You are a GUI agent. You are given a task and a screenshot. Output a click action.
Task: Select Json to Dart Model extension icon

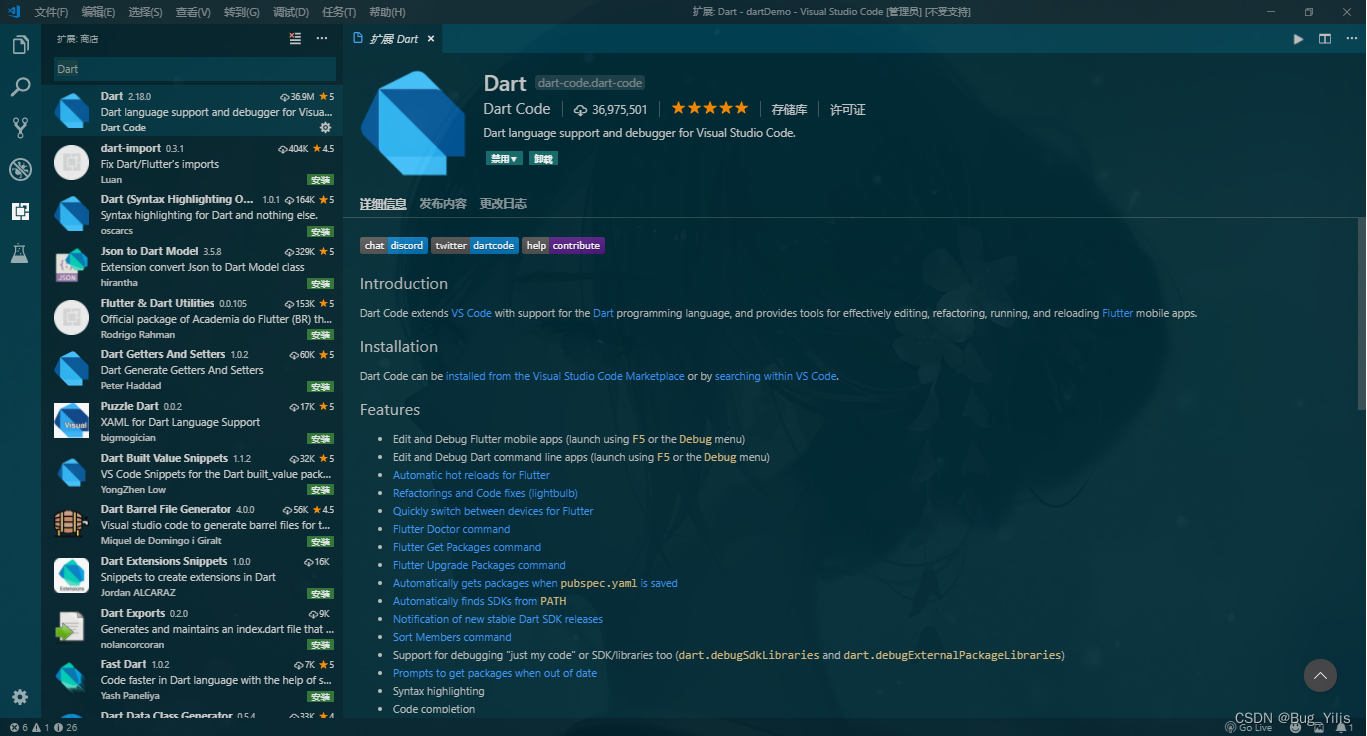pos(71,266)
